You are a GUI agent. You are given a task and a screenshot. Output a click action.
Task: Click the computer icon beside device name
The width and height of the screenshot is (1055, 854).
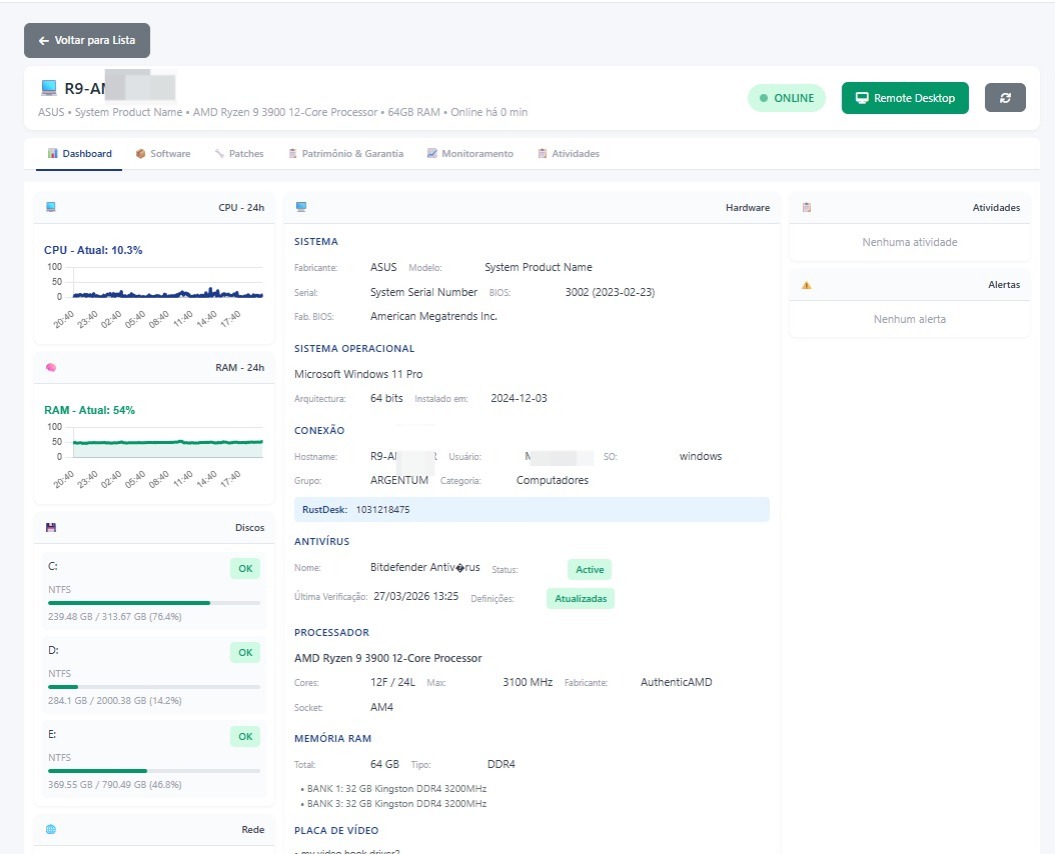49,88
